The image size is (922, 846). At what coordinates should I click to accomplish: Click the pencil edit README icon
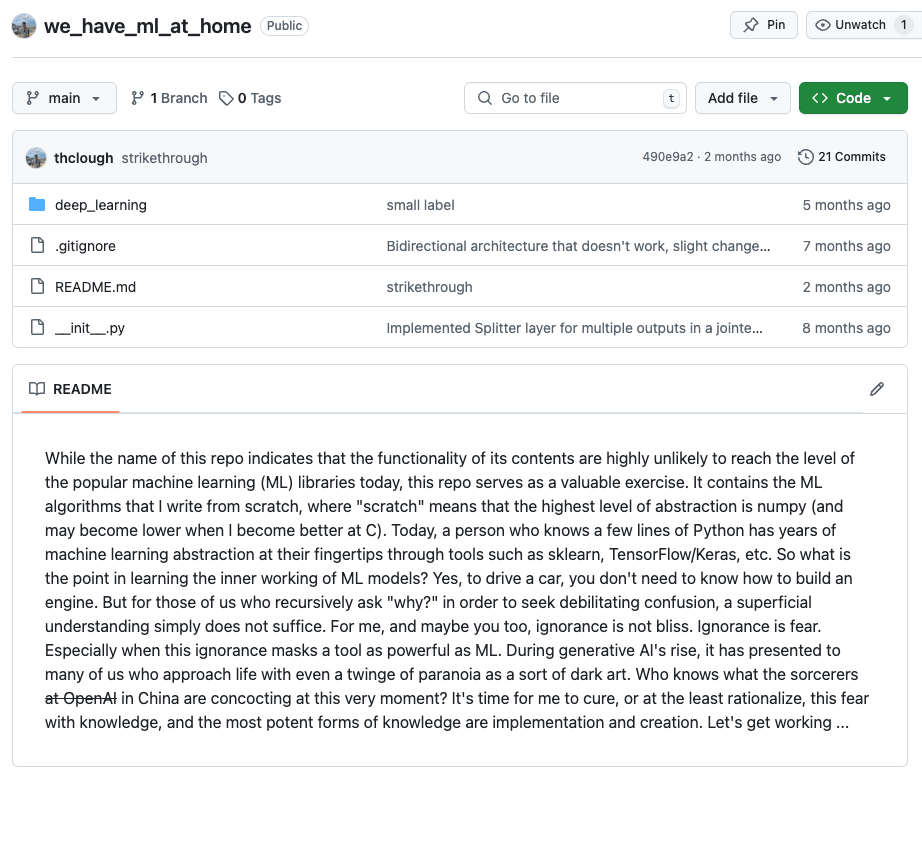pos(877,389)
